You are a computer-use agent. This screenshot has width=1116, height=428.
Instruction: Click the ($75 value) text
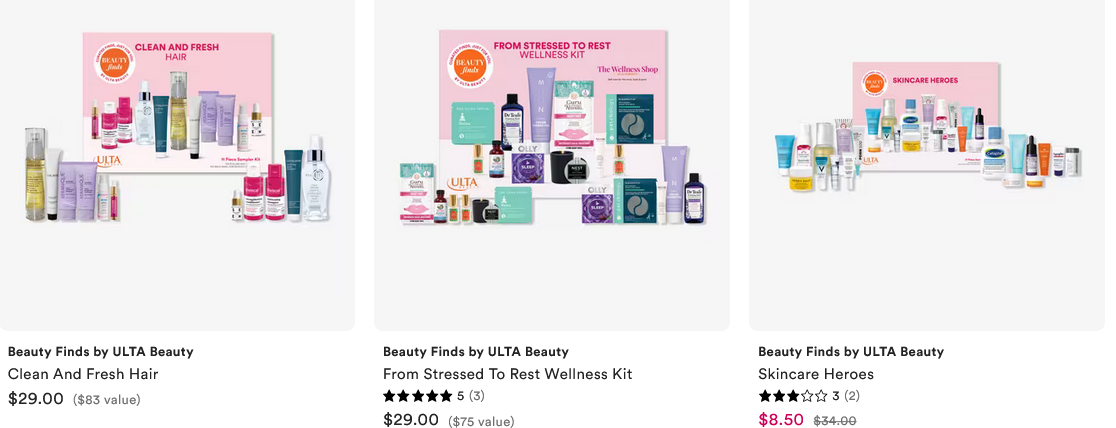pos(481,422)
